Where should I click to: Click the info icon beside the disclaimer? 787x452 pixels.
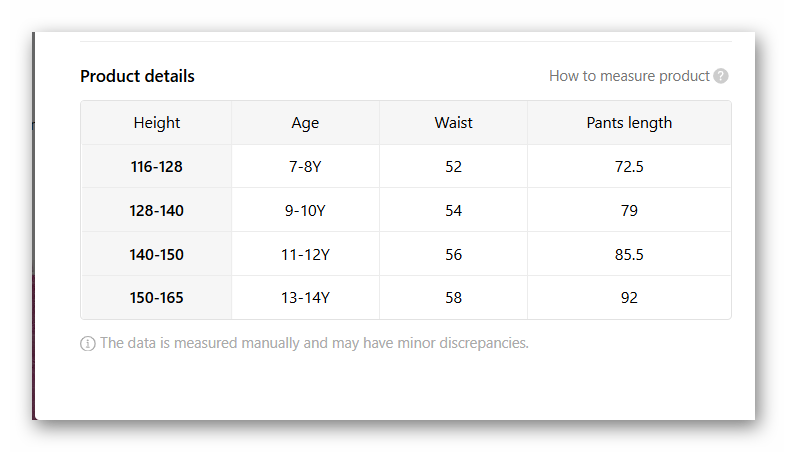pyautogui.click(x=88, y=344)
